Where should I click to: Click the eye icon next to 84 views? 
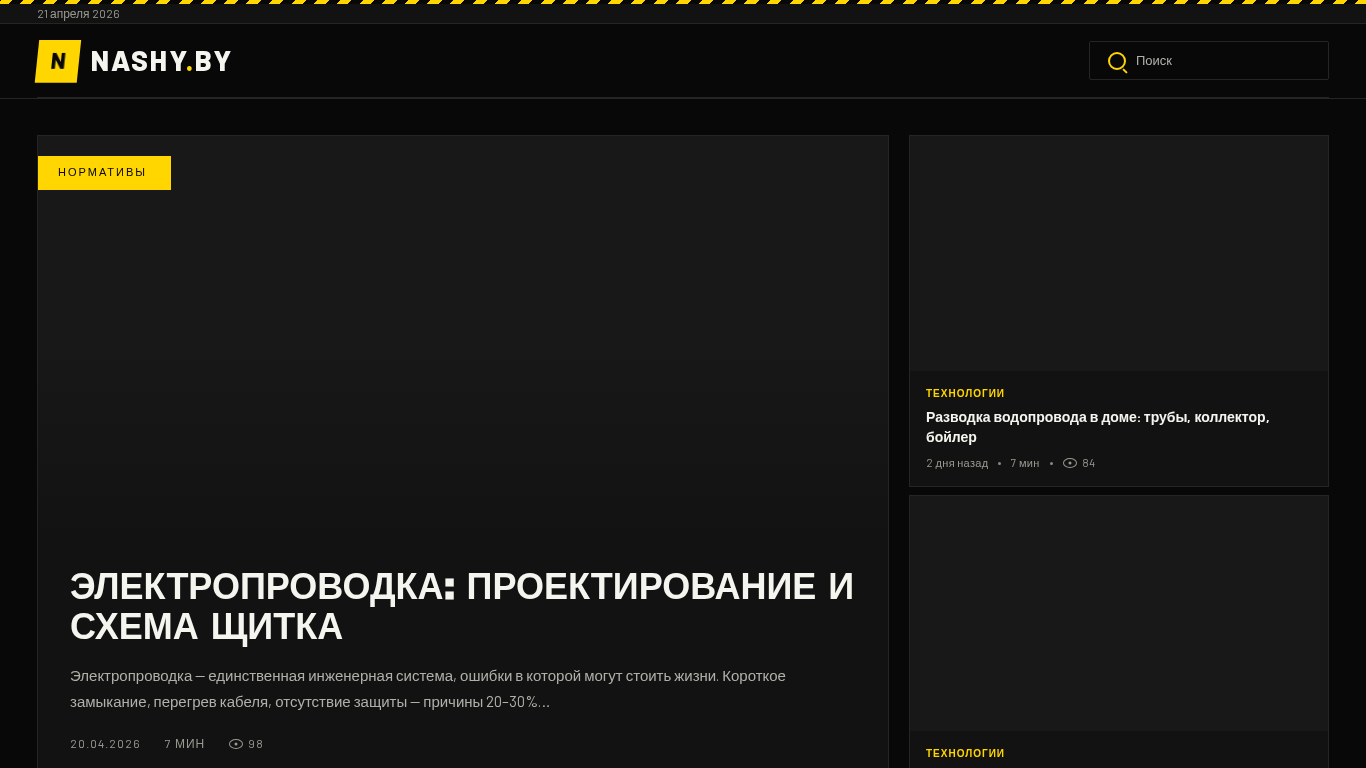pos(1070,463)
